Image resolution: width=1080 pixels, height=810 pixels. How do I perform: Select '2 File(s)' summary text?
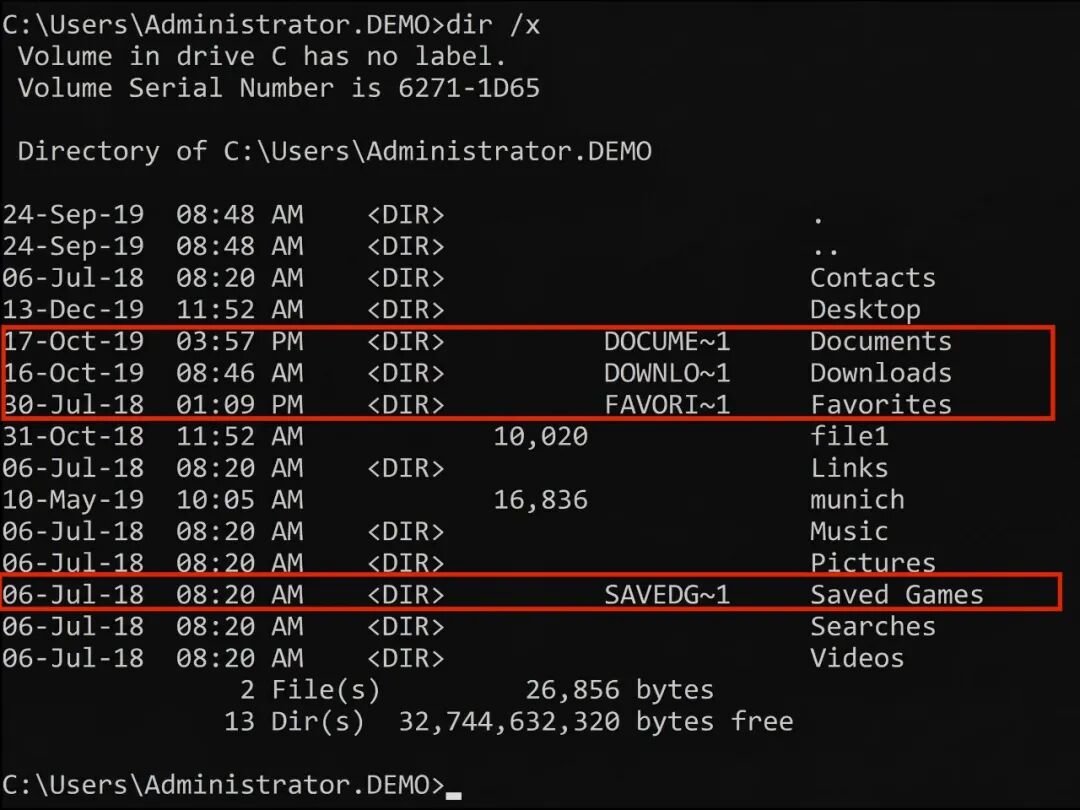coord(310,690)
